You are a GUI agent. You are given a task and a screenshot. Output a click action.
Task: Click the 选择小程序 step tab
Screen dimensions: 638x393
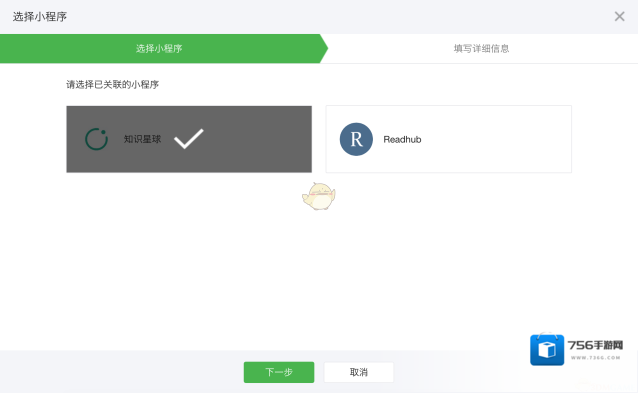tap(164, 48)
